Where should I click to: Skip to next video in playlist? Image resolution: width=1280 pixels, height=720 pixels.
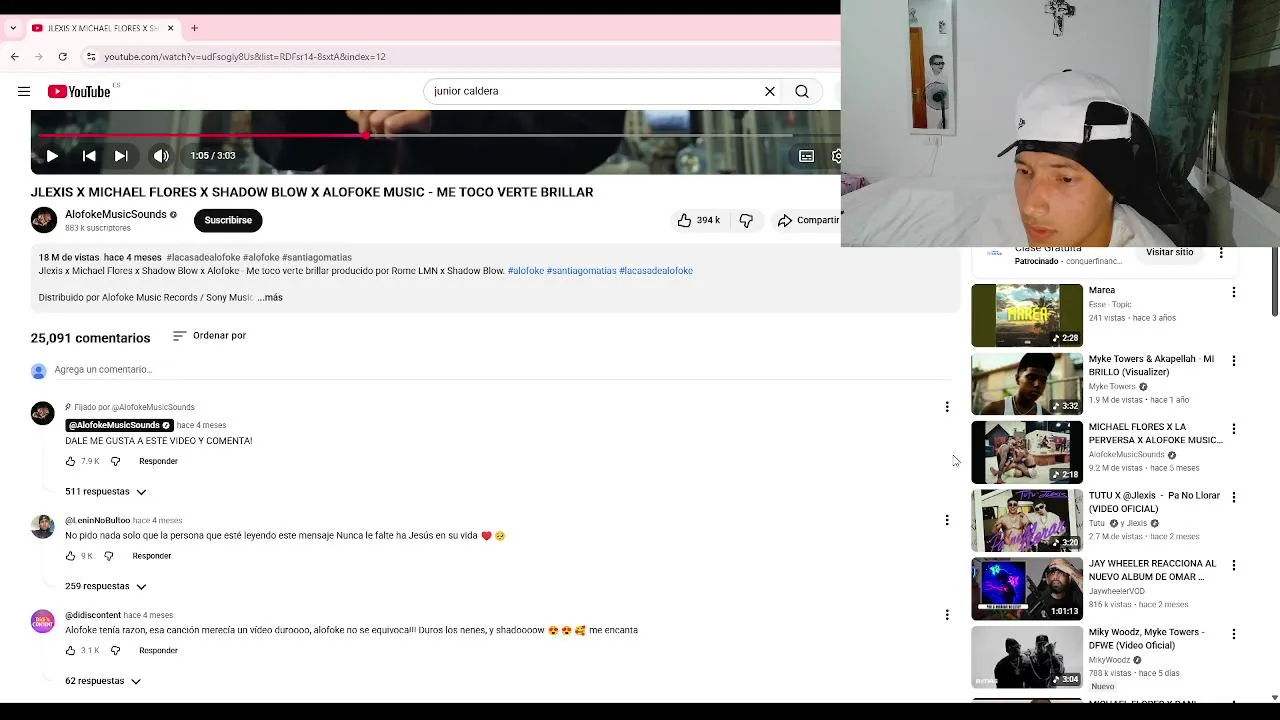pos(121,156)
